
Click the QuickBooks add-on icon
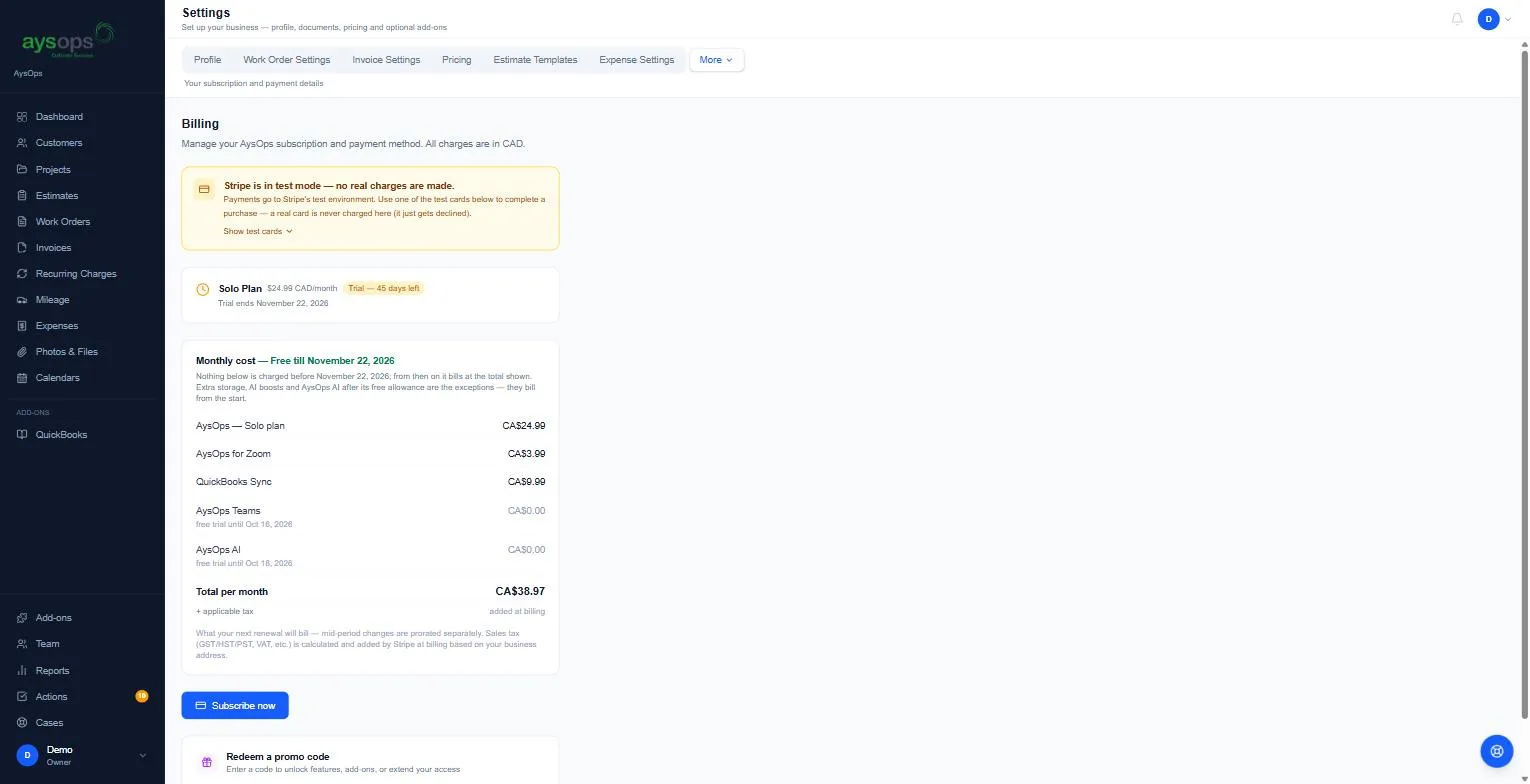point(22,435)
